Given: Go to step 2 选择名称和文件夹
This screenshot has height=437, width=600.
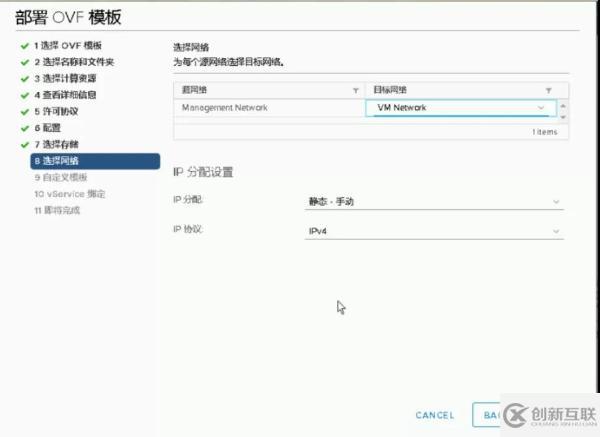Looking at the screenshot, I should 74,62.
